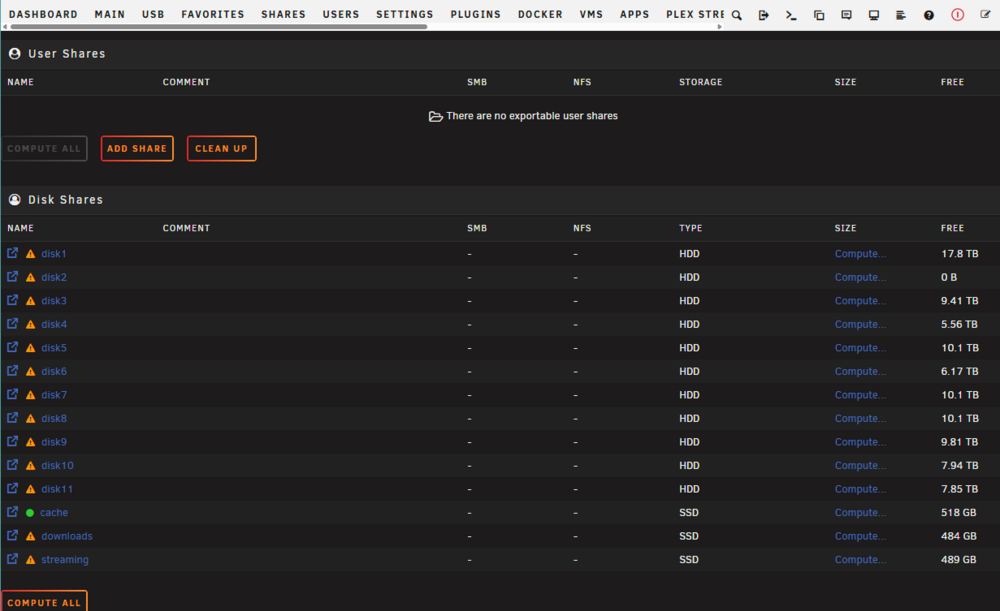Open the USB tab
Image resolution: width=1000 pixels, height=611 pixels.
(x=153, y=14)
